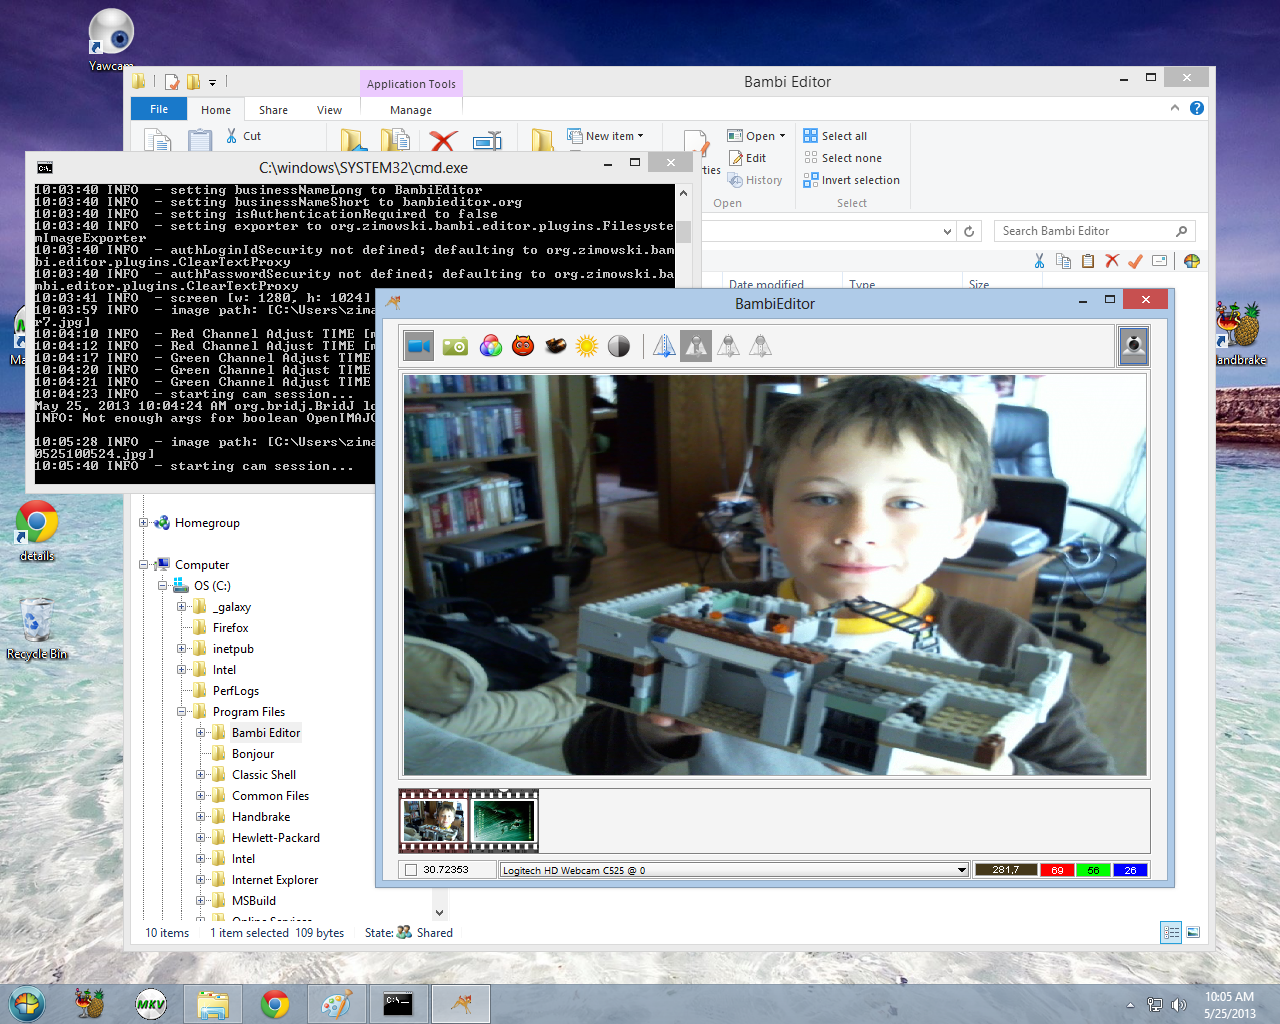Open the RGB color wheel adjustment tool
Image resolution: width=1280 pixels, height=1024 pixels.
(490, 345)
